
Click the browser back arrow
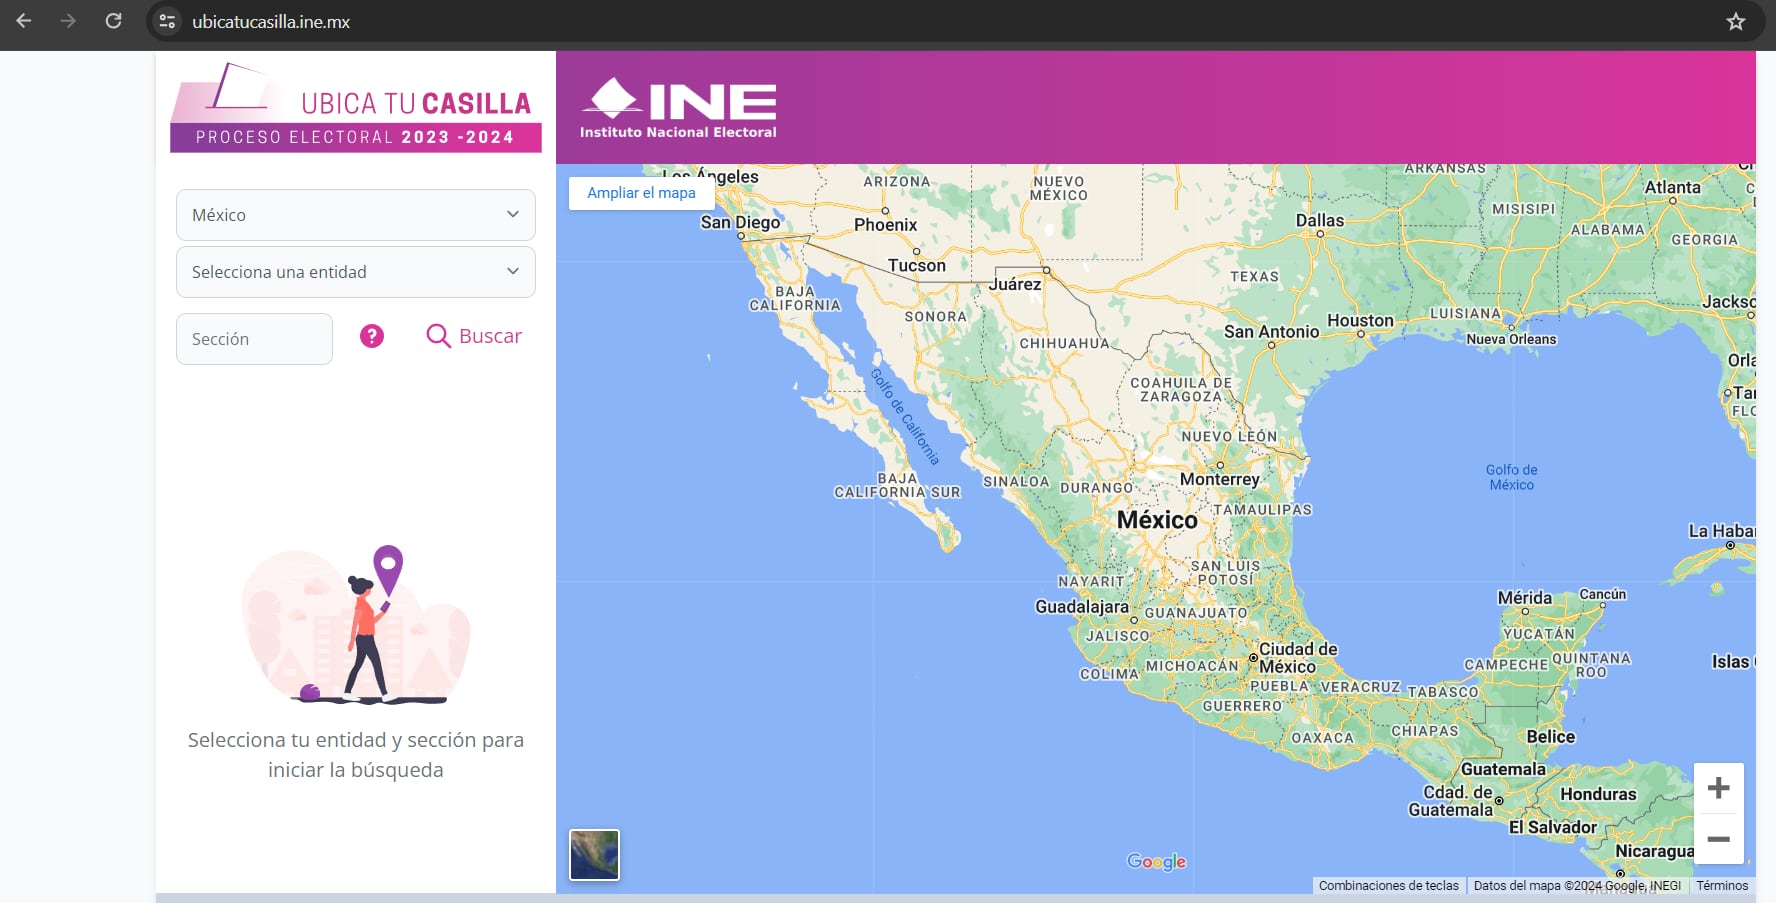pos(24,21)
